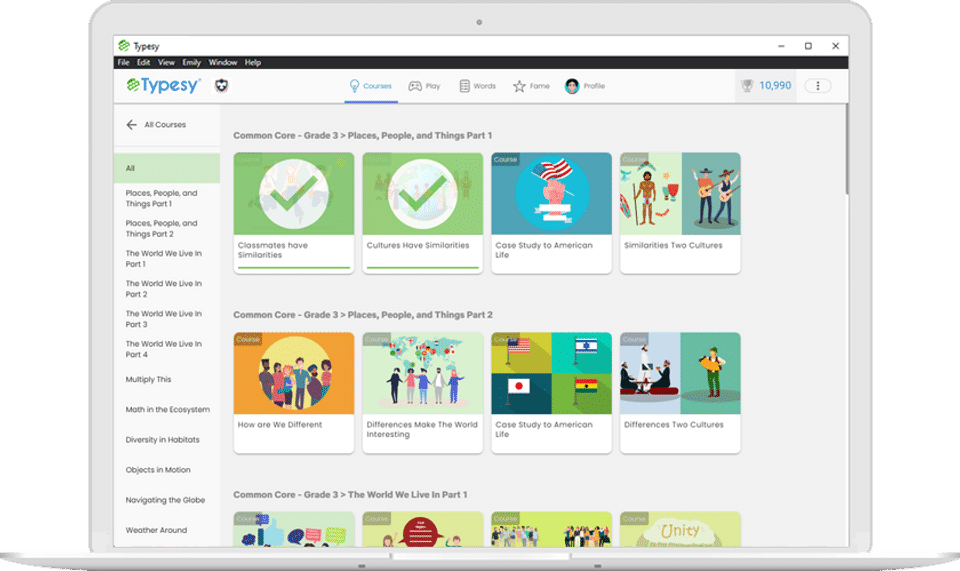The width and height of the screenshot is (960, 571).
Task: Click the trophy points icon
Action: pos(747,86)
